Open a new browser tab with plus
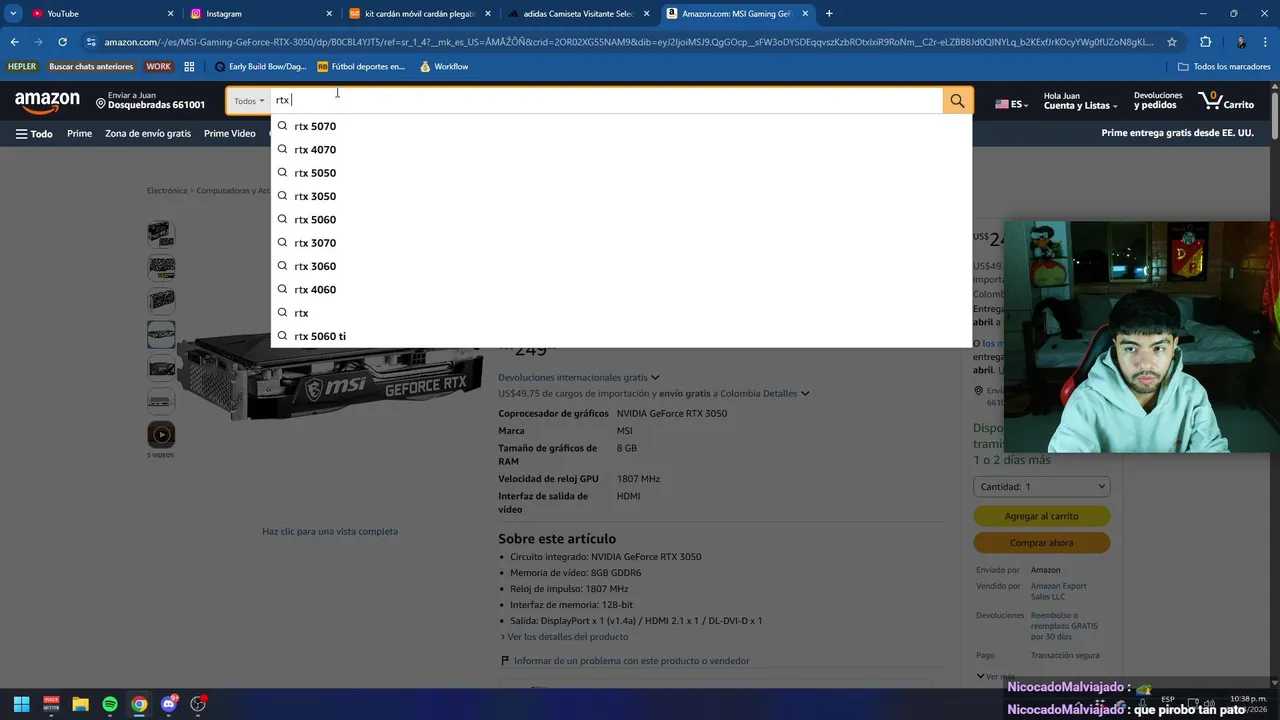The width and height of the screenshot is (1280, 720). pos(829,14)
